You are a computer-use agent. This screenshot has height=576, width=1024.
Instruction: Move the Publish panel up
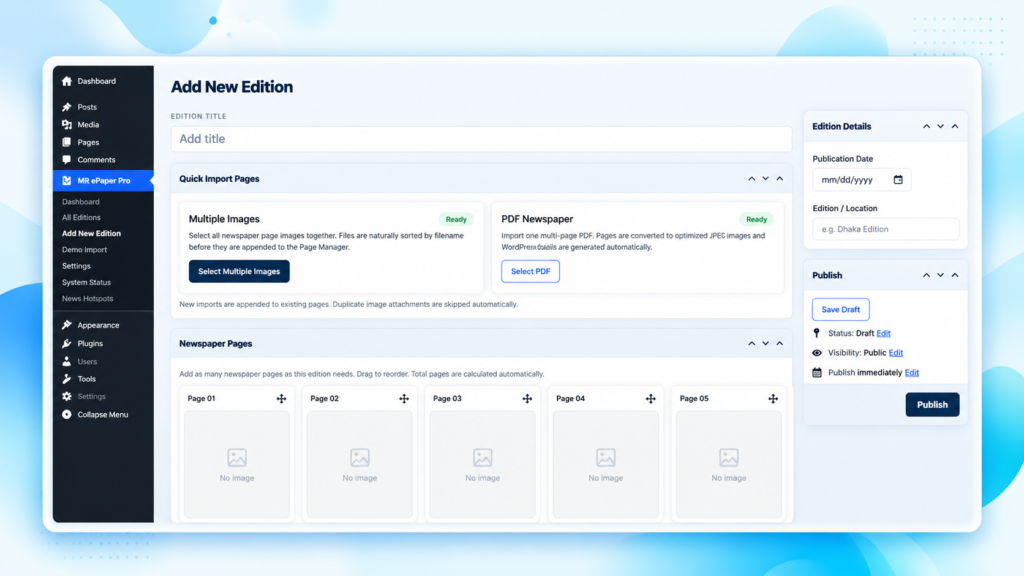(x=927, y=276)
